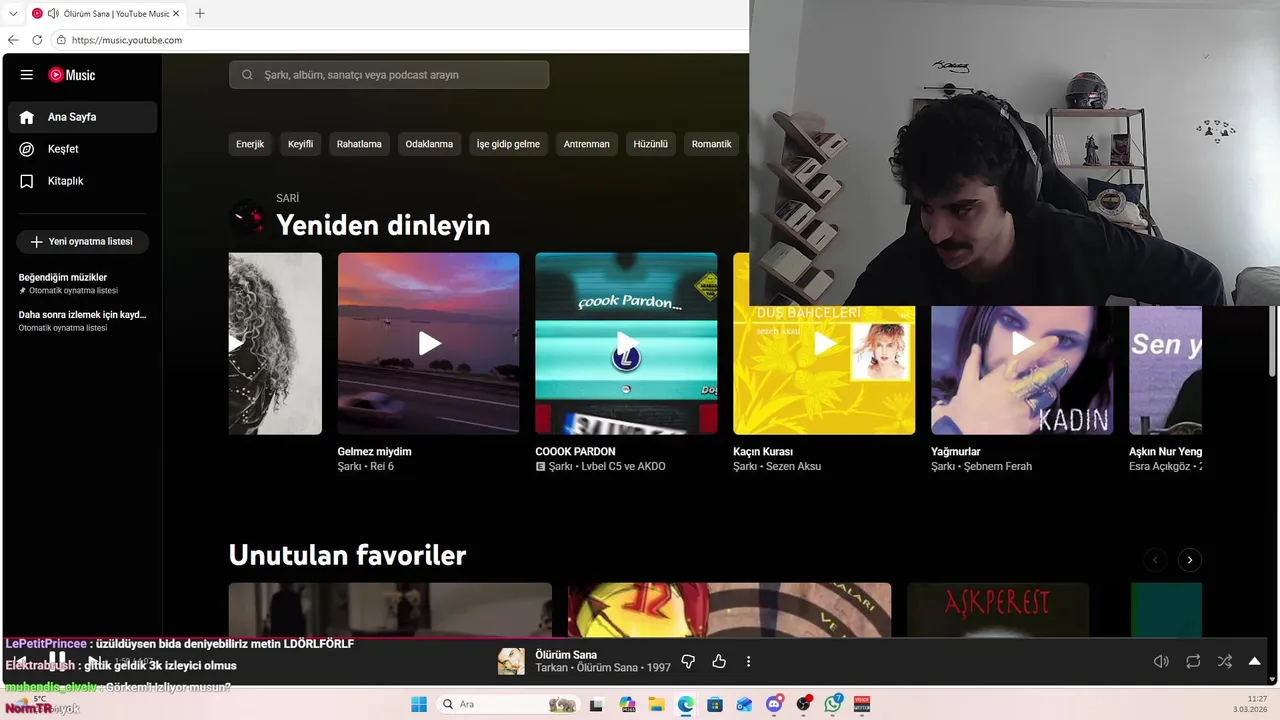Select the Antrenman mood chip
Screen dimensions: 1280x720
586,144
